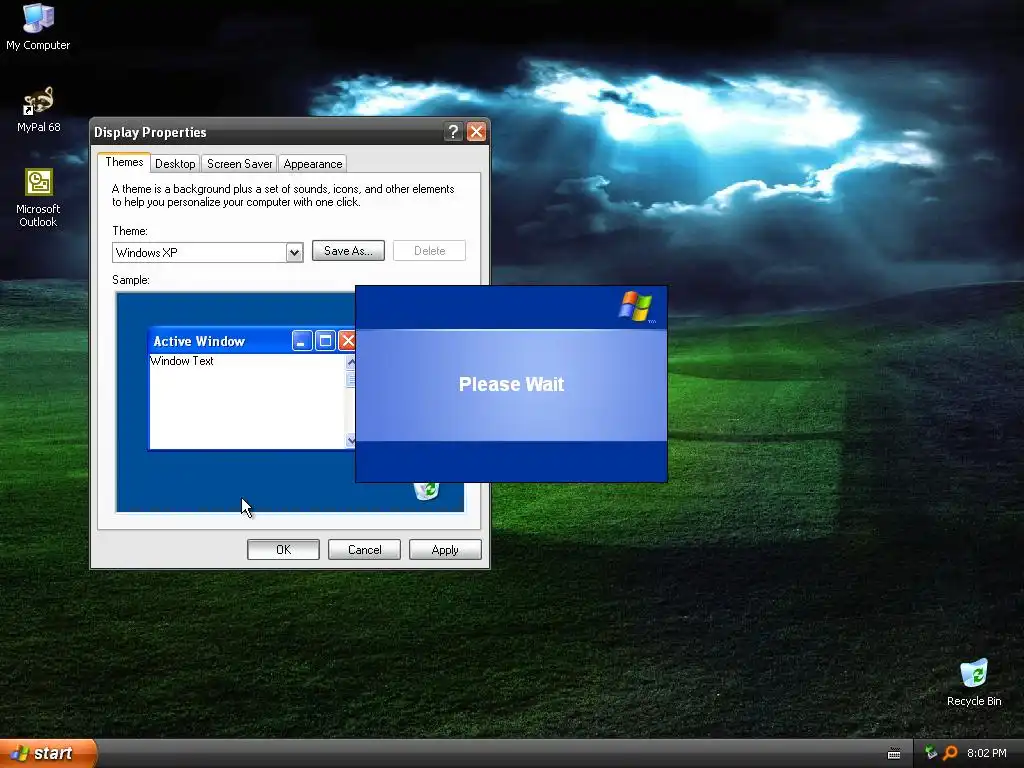Expand the Theme dropdown arrow

point(295,253)
